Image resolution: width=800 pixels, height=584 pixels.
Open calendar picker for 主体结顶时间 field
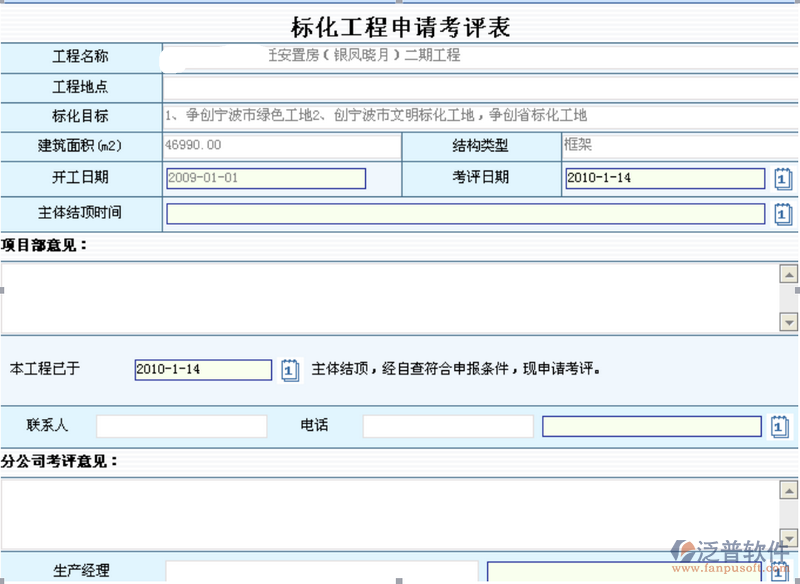coord(783,214)
